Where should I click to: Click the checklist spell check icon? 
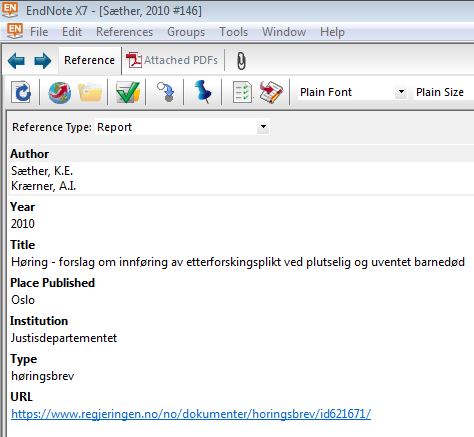[242, 92]
